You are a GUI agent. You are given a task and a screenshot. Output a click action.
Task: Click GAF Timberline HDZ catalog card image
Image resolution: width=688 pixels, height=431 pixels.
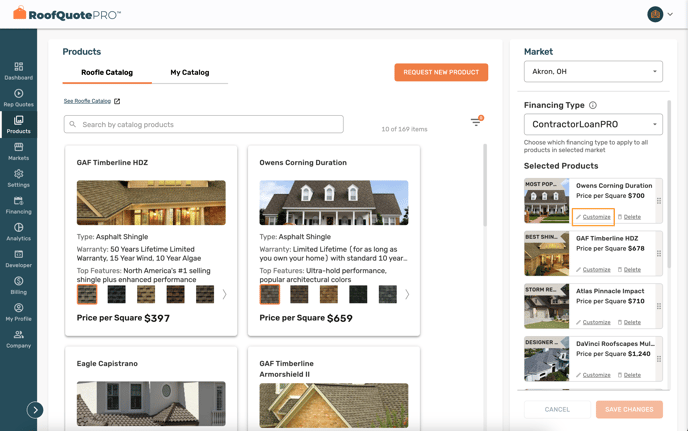click(151, 203)
